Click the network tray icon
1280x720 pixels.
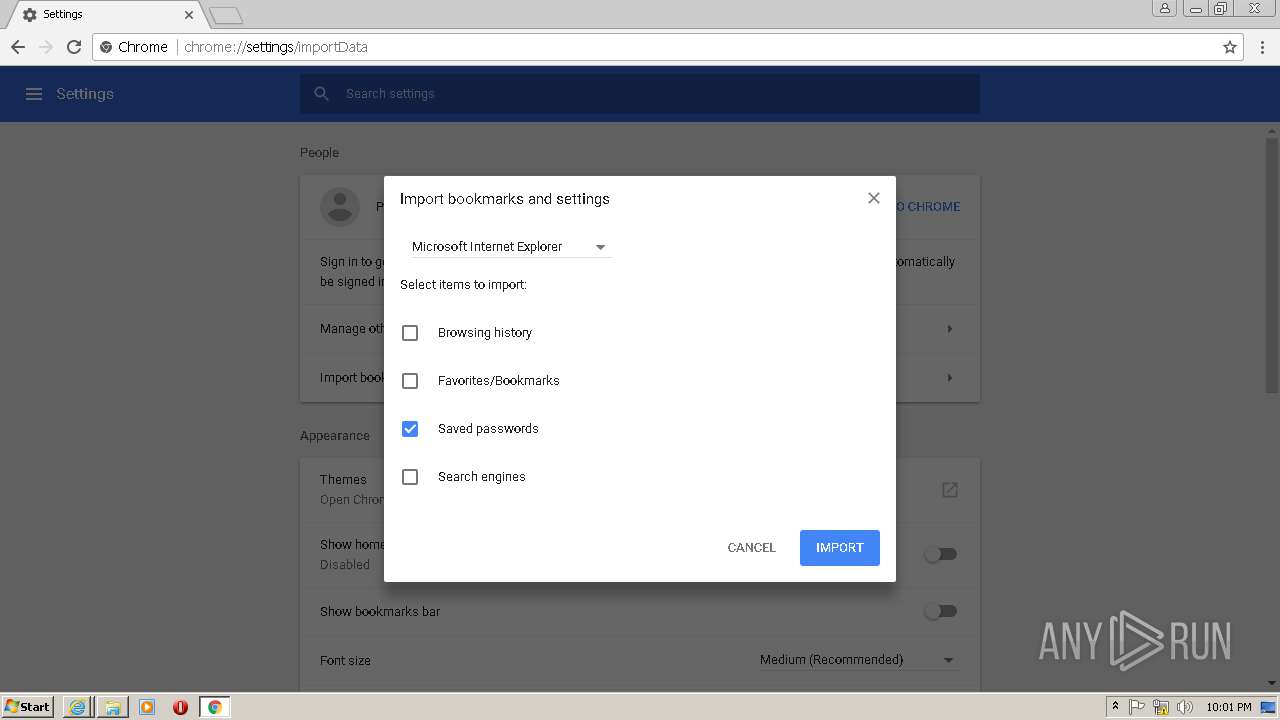click(1161, 707)
